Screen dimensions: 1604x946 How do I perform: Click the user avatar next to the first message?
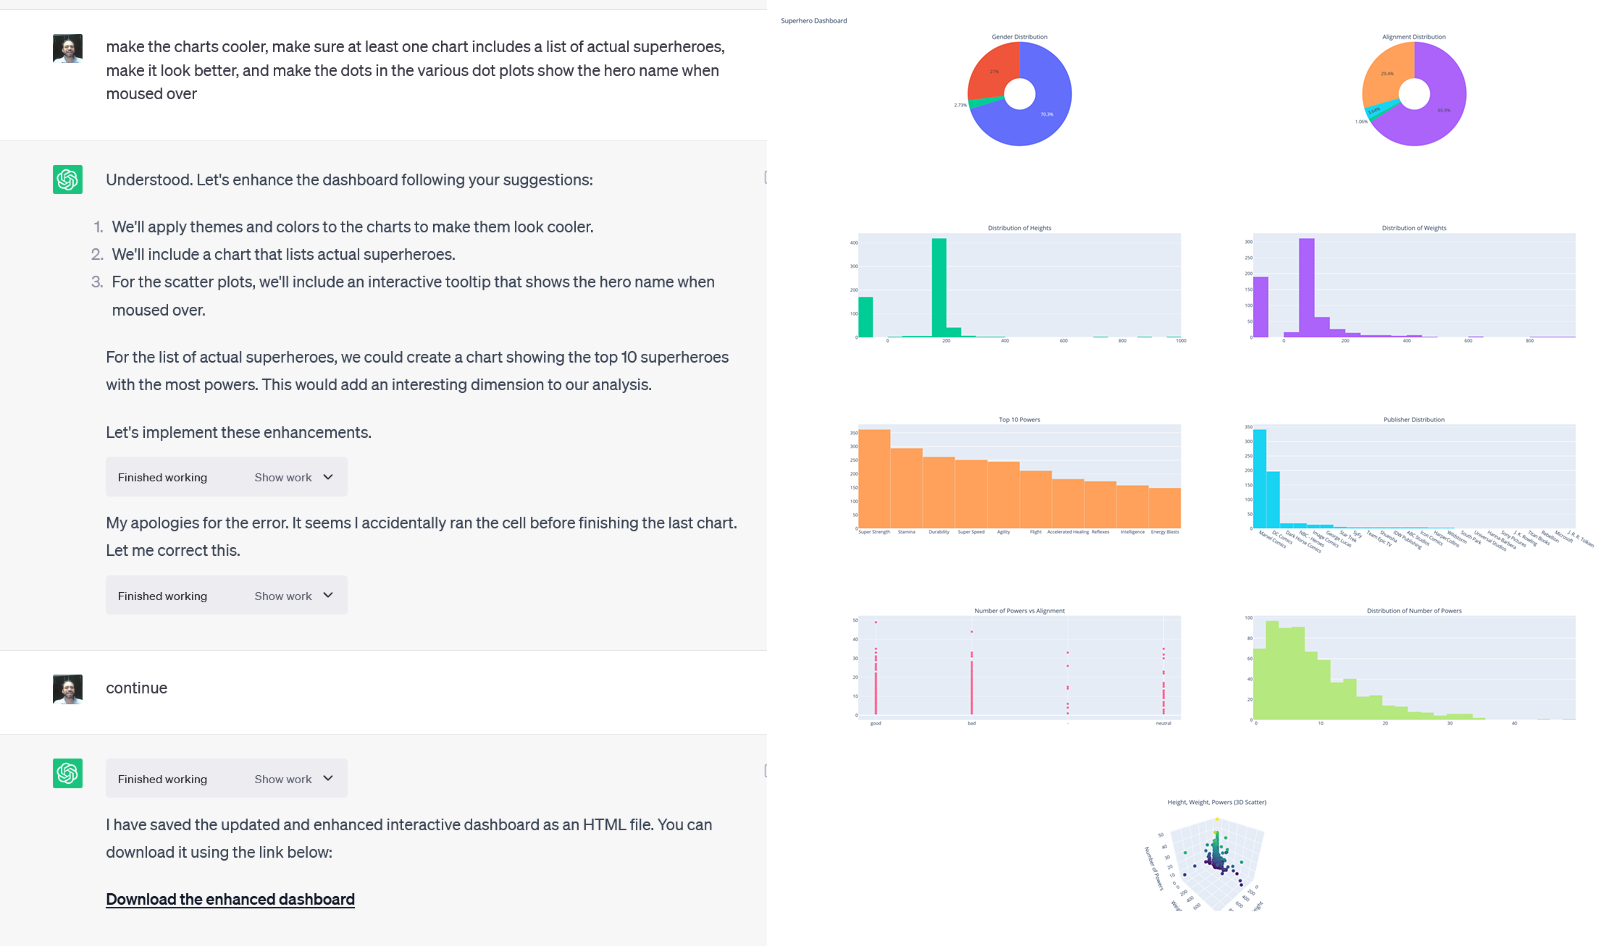coord(67,47)
